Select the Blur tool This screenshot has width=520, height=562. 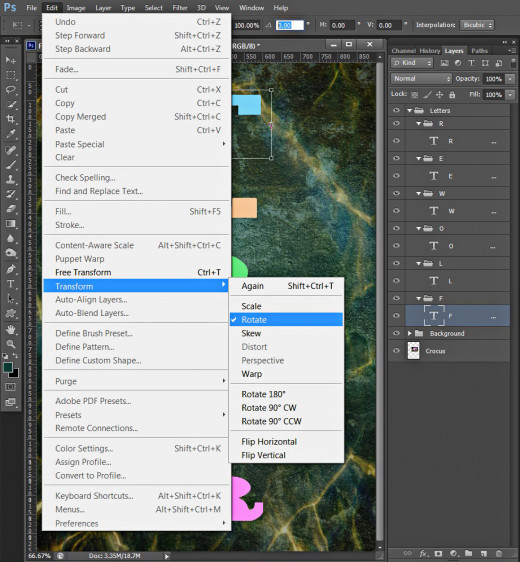(11, 238)
